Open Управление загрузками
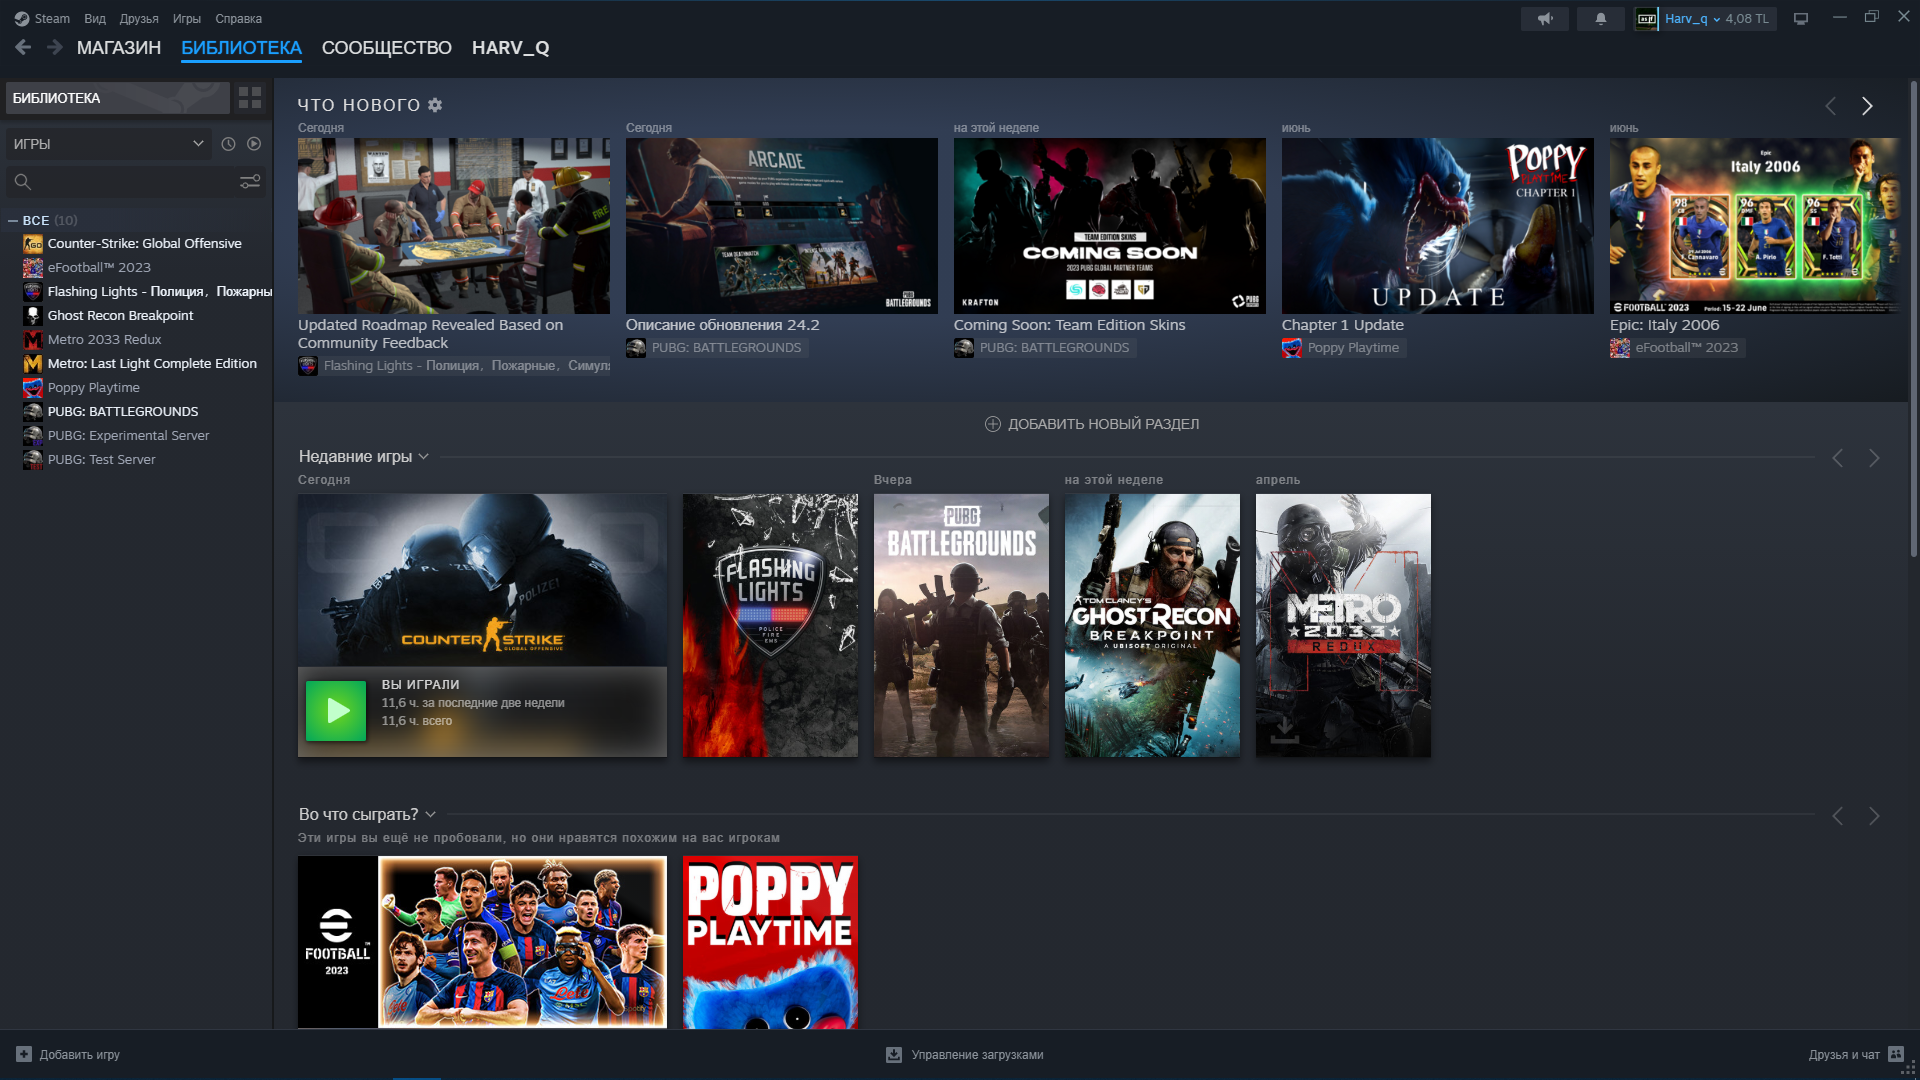Image resolution: width=1920 pixels, height=1080 pixels. (965, 1055)
